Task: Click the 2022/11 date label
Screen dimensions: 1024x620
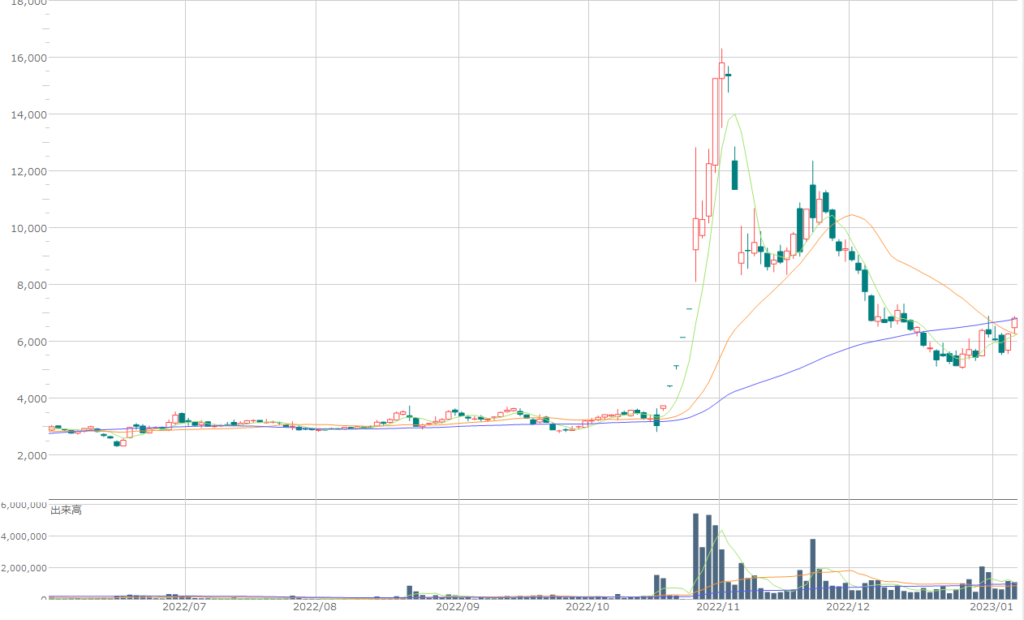Action: click(x=718, y=607)
